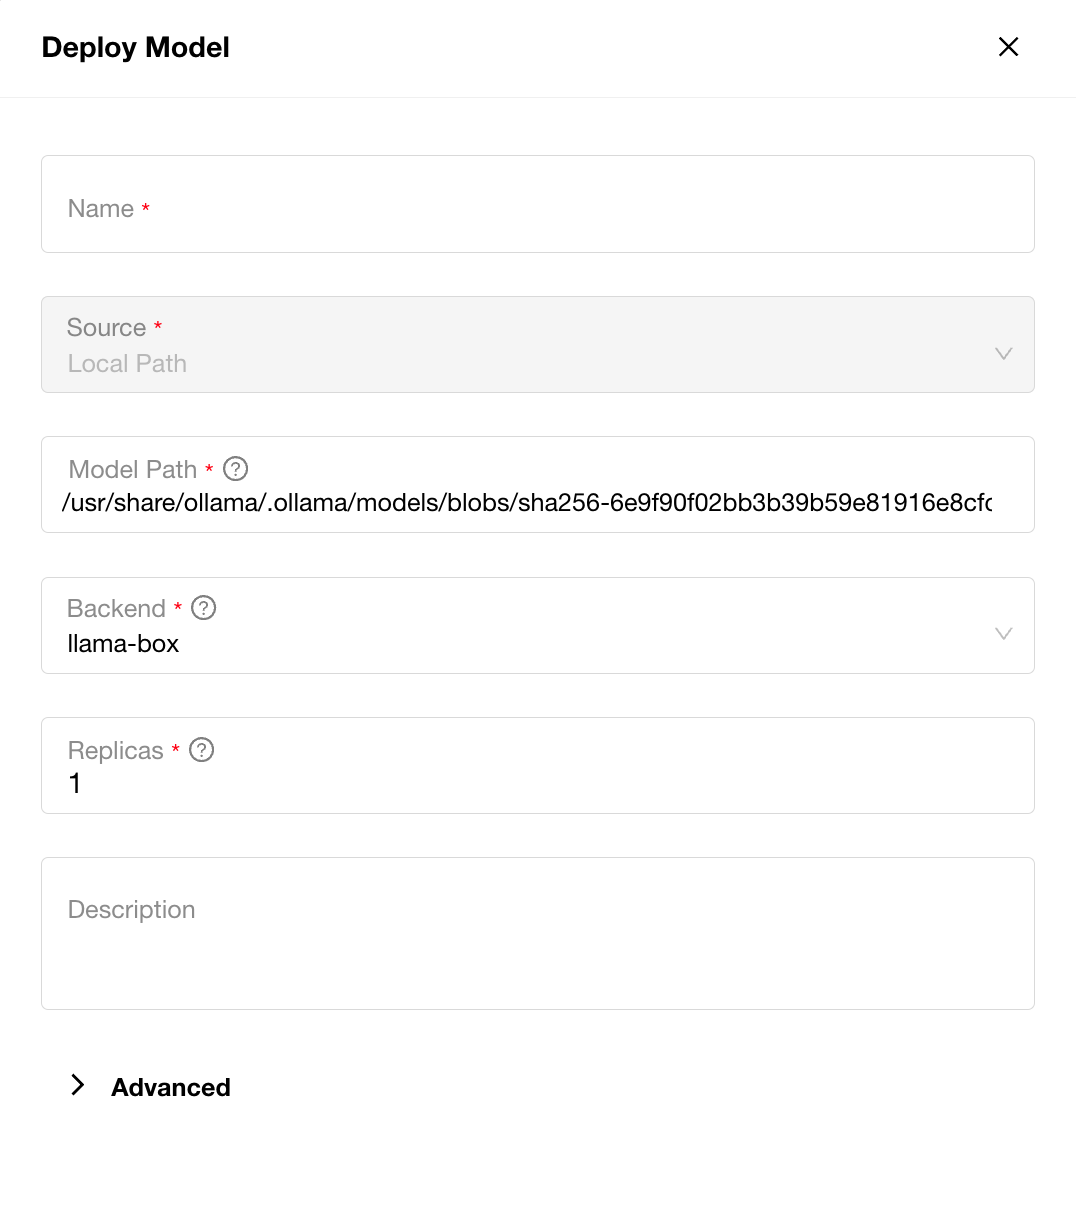
Task: Open the Backend dropdown showing llama-box
Action: point(500,643)
